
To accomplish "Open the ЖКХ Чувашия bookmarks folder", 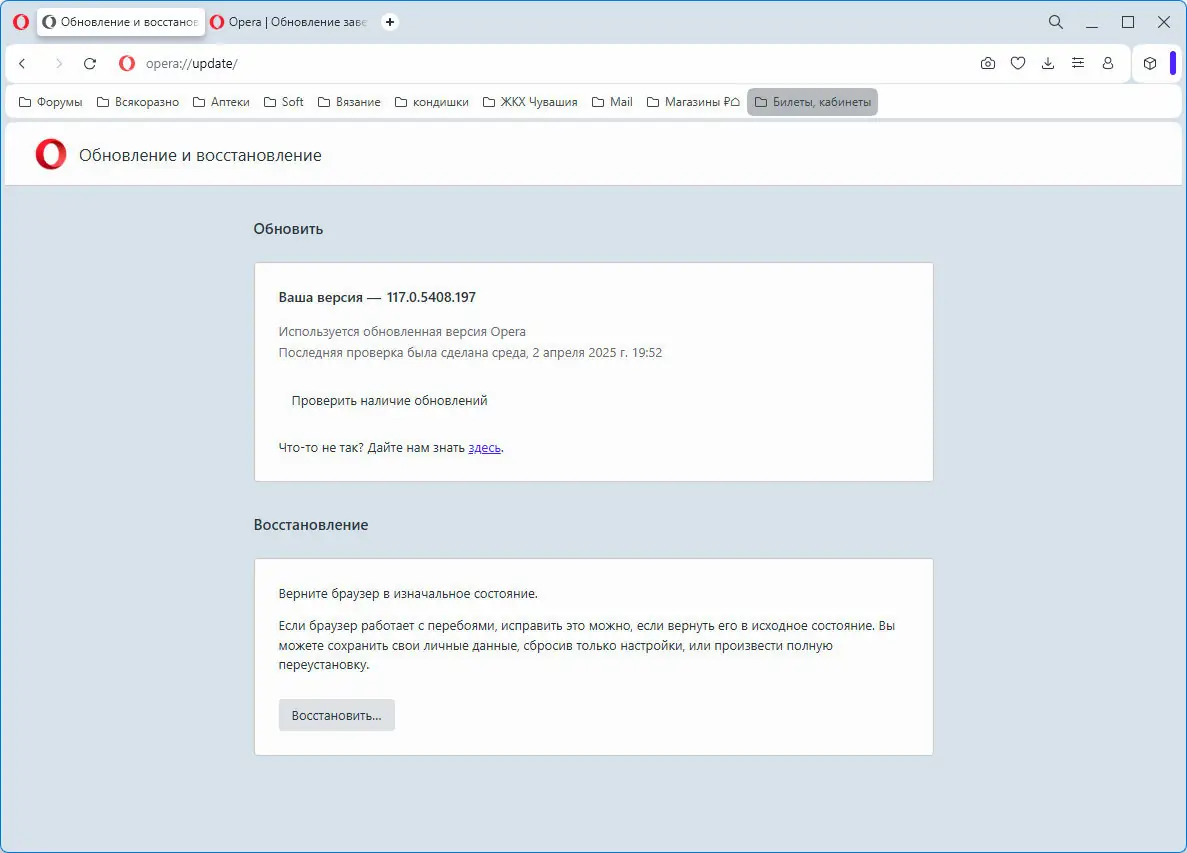I will pyautogui.click(x=530, y=102).
